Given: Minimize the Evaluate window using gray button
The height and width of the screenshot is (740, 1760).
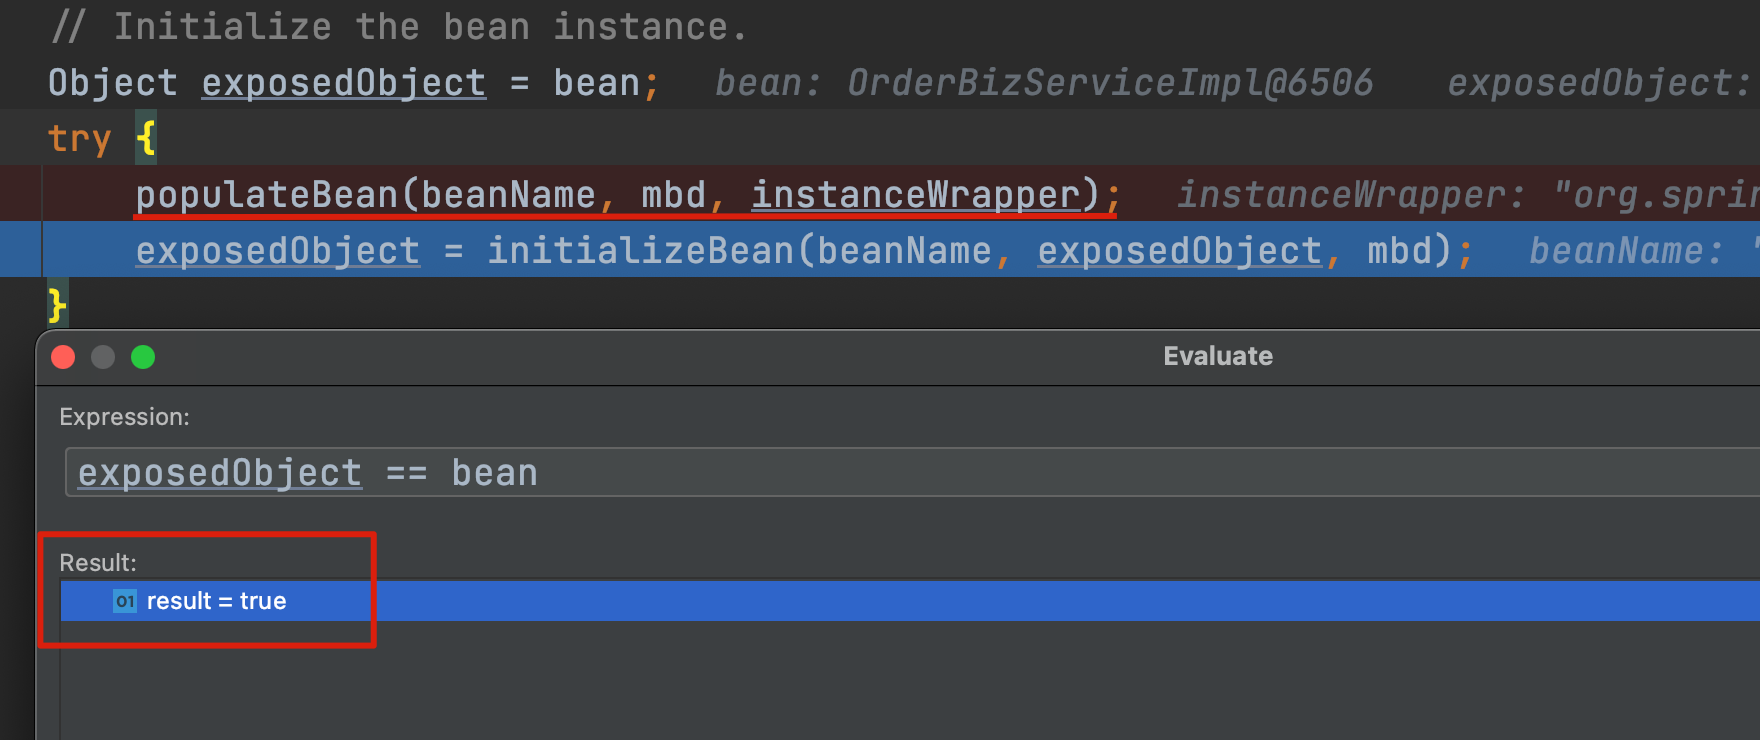Looking at the screenshot, I should tap(103, 357).
